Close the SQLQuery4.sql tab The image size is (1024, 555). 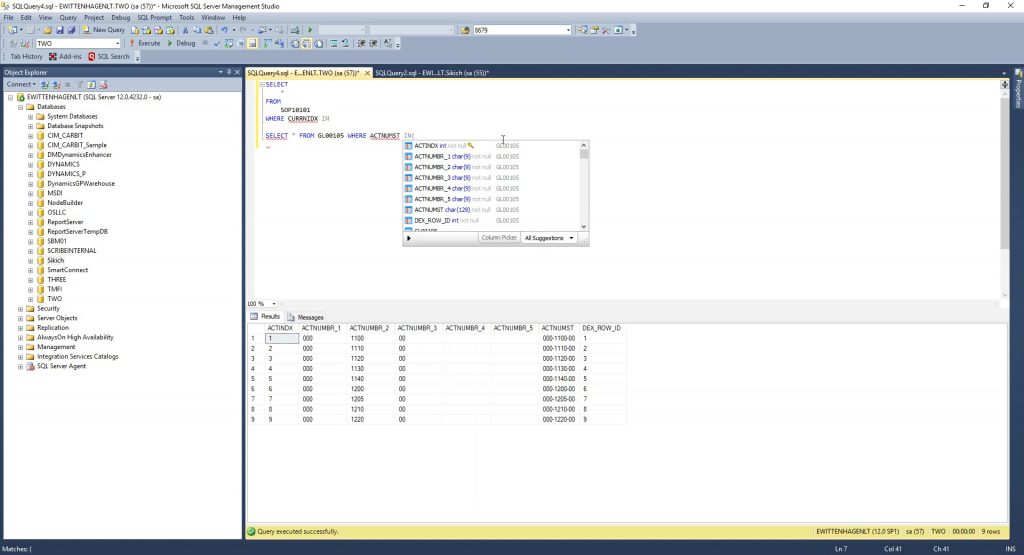pos(366,73)
